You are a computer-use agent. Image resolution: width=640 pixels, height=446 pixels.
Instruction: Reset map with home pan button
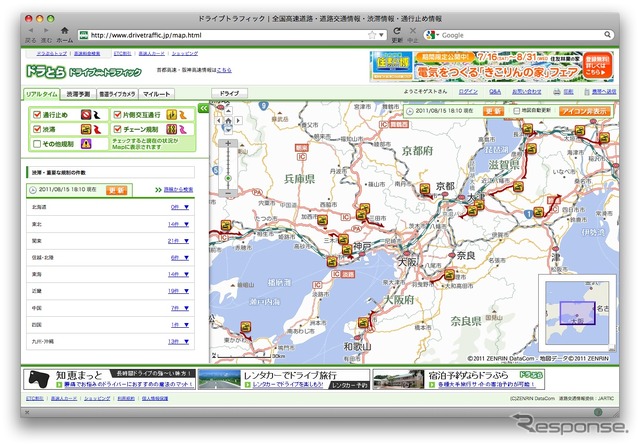click(x=228, y=120)
